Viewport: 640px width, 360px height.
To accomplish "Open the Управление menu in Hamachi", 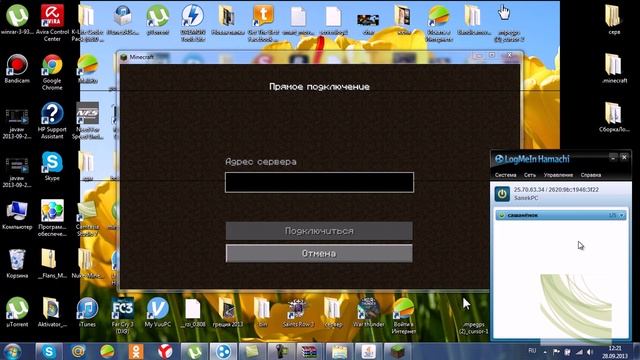I will tap(558, 175).
